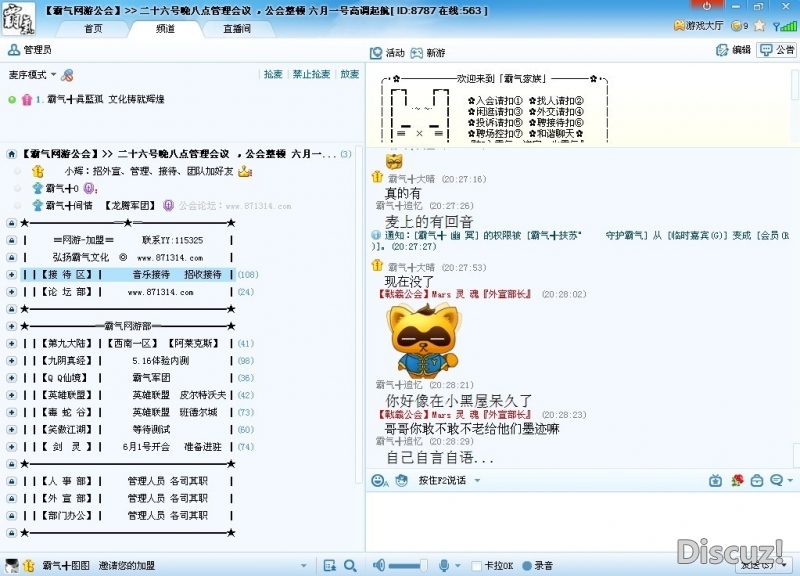
Task: Switch to the 直播间 tab
Action: pyautogui.click(x=237, y=29)
